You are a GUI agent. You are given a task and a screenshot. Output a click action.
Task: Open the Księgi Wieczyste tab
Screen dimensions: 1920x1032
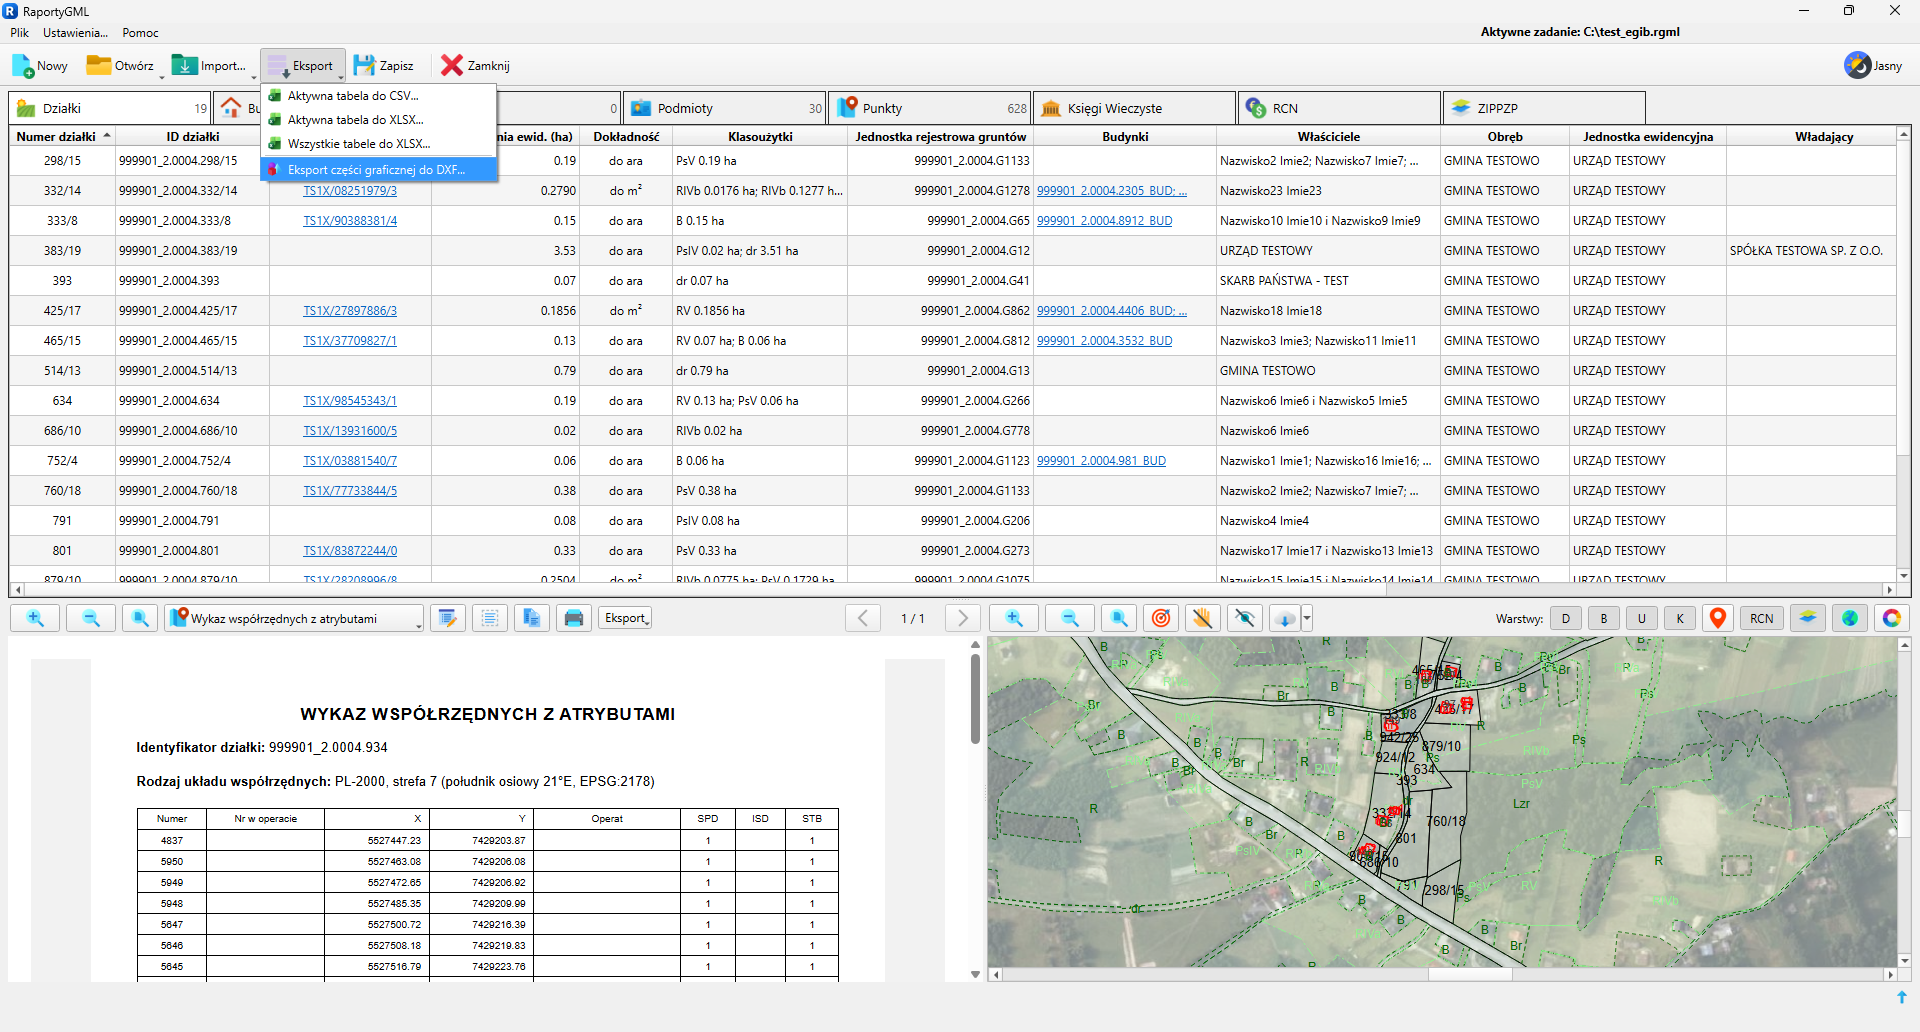tap(1134, 108)
